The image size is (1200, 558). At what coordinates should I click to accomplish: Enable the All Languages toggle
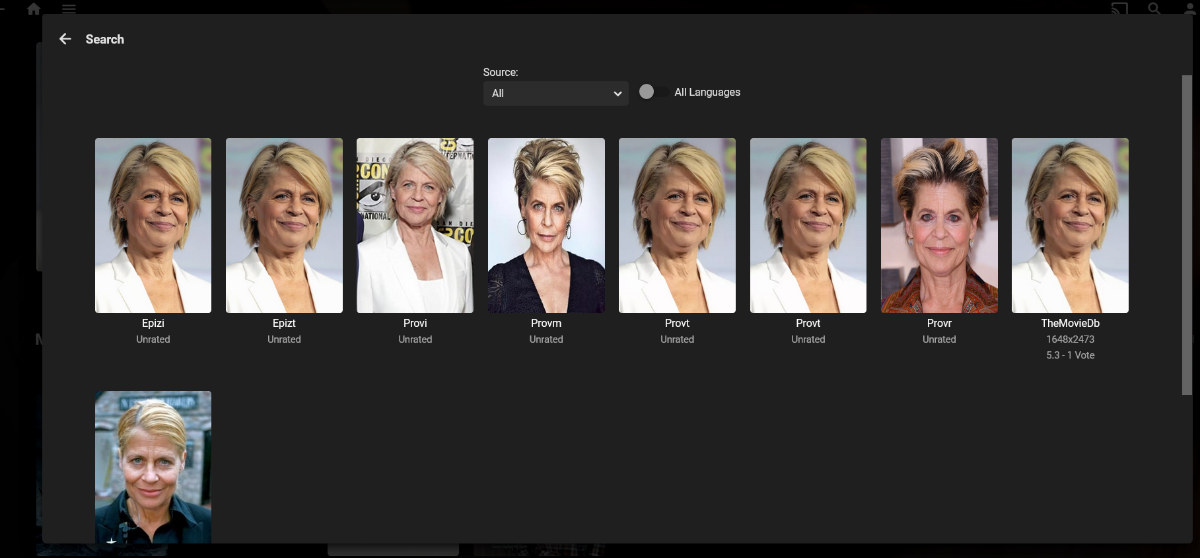point(653,92)
